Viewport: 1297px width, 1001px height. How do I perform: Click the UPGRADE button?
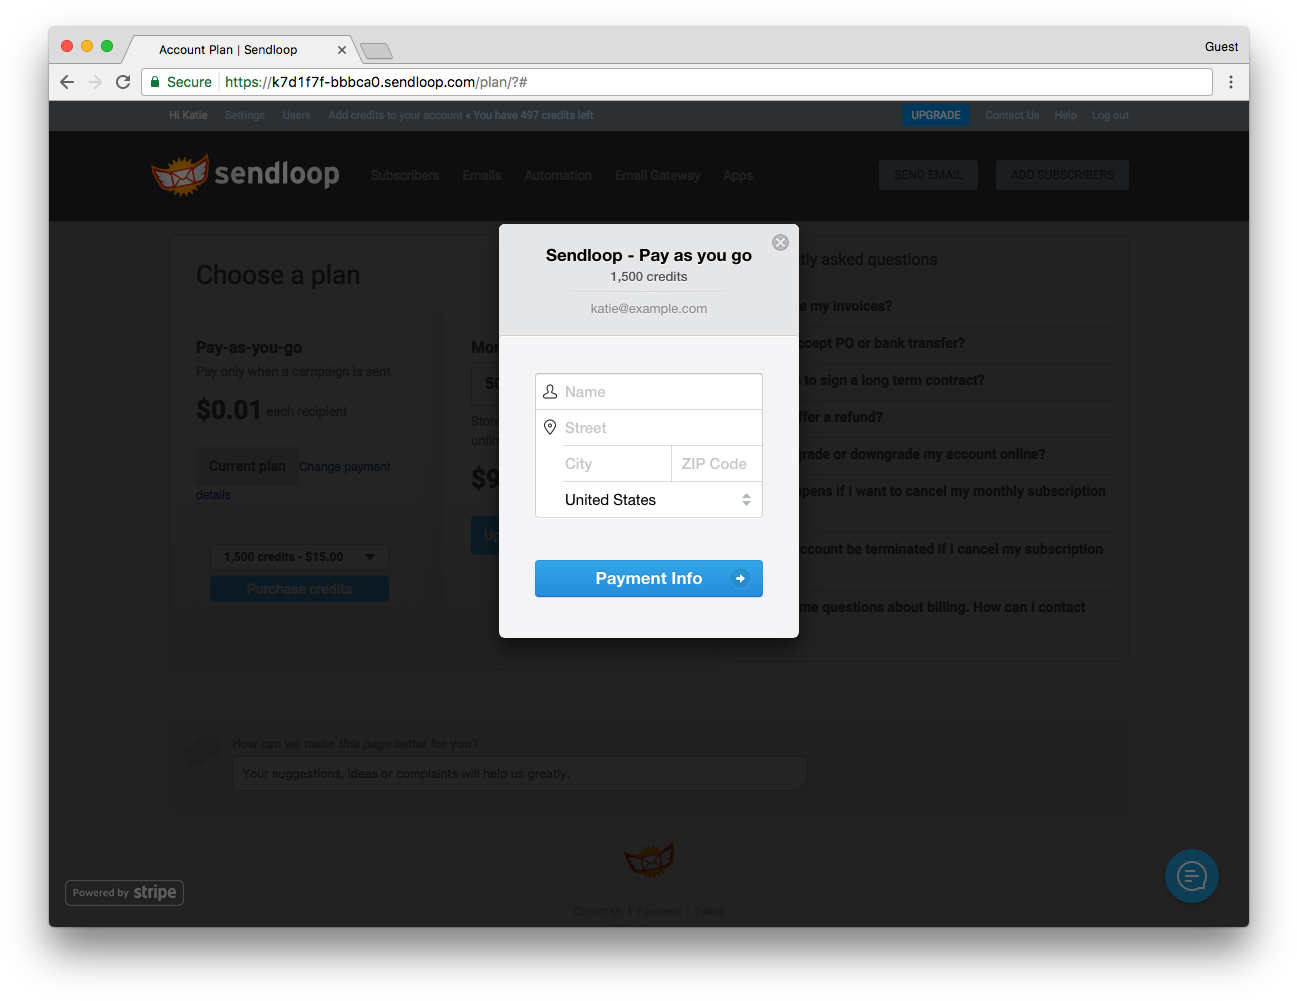pyautogui.click(x=936, y=115)
